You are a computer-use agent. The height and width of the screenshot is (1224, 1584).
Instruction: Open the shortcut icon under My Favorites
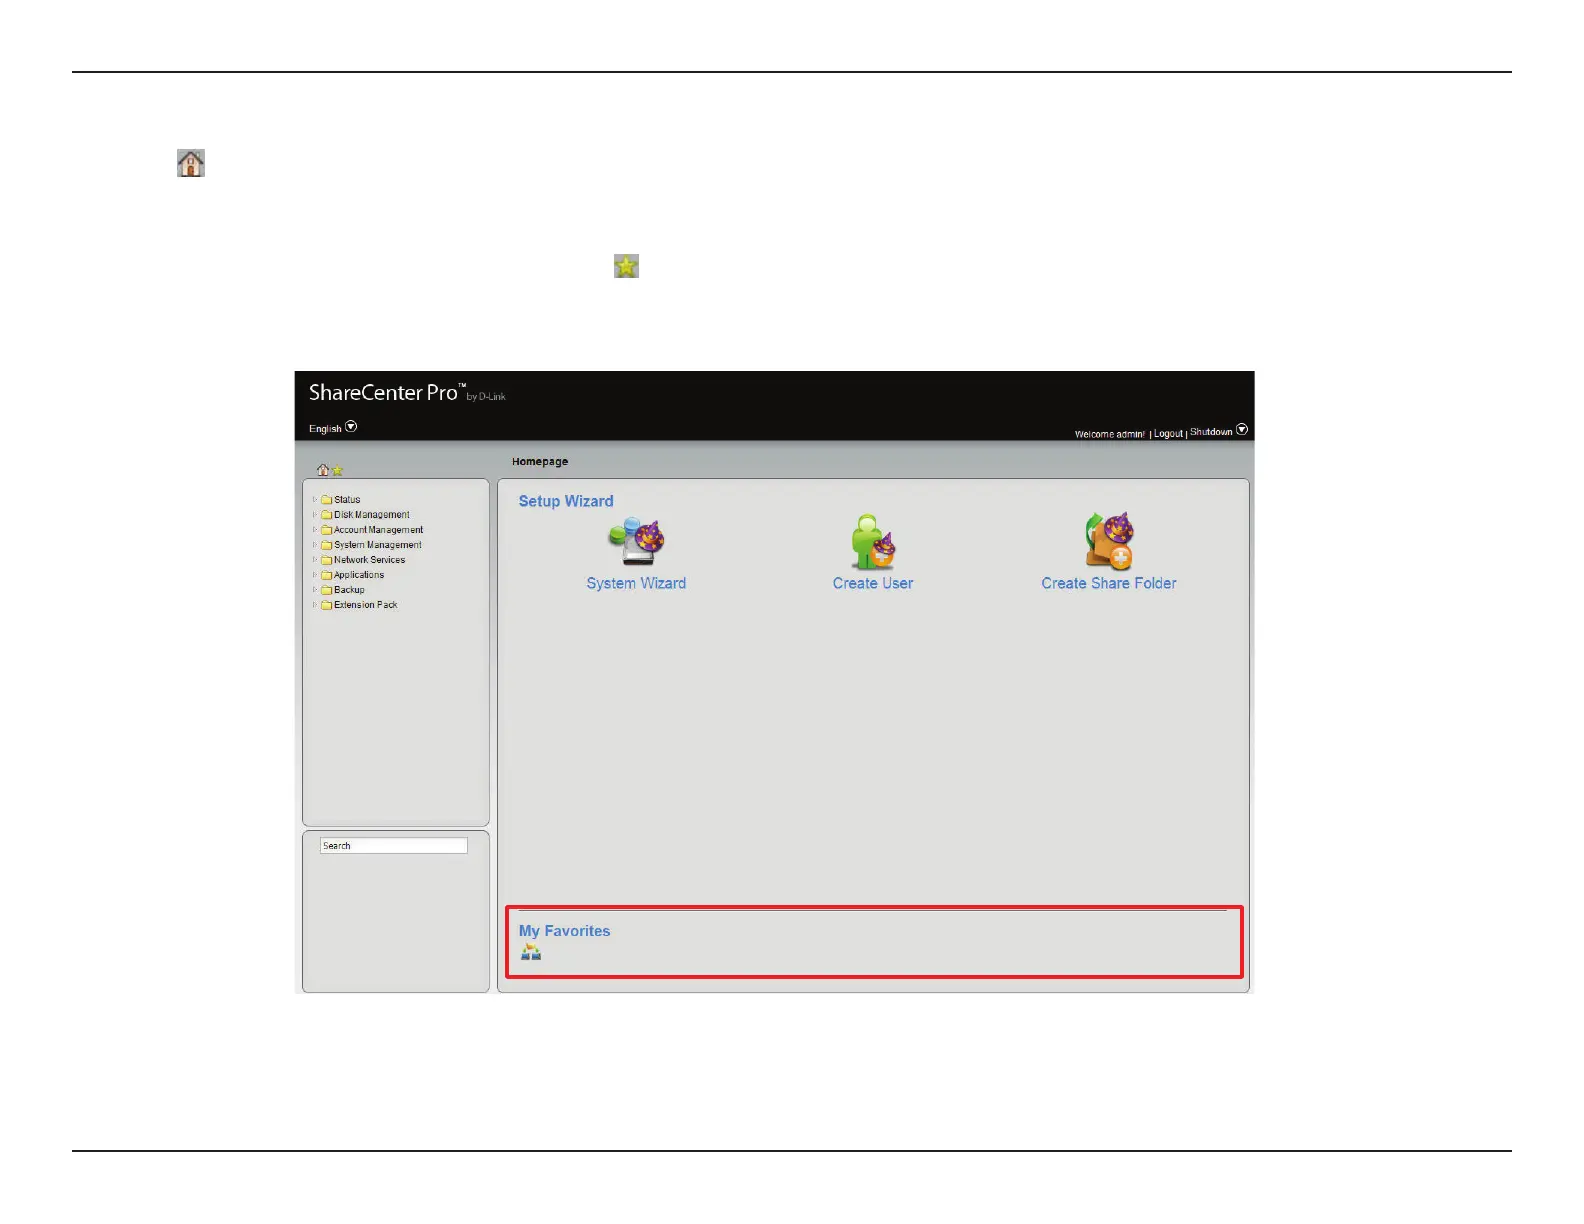(531, 952)
